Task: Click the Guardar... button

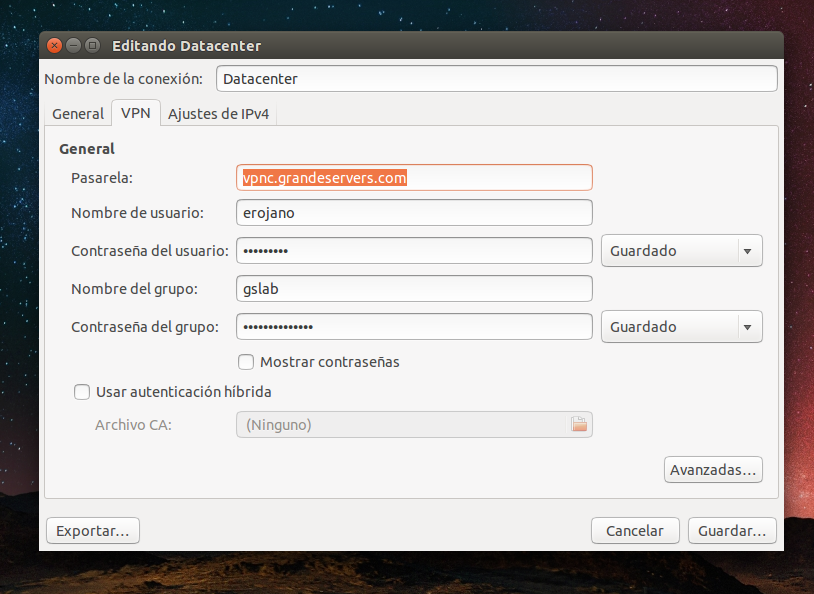Action: click(x=732, y=531)
